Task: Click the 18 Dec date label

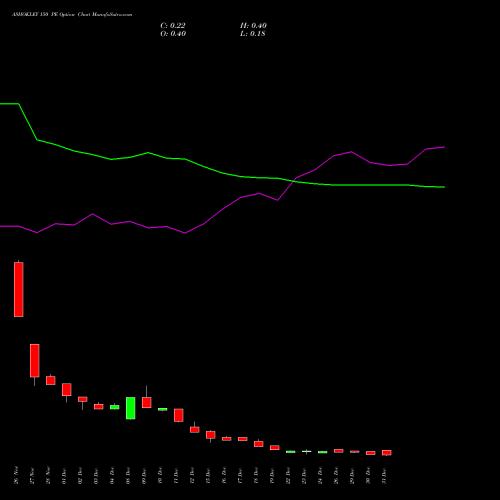Action: (x=256, y=476)
